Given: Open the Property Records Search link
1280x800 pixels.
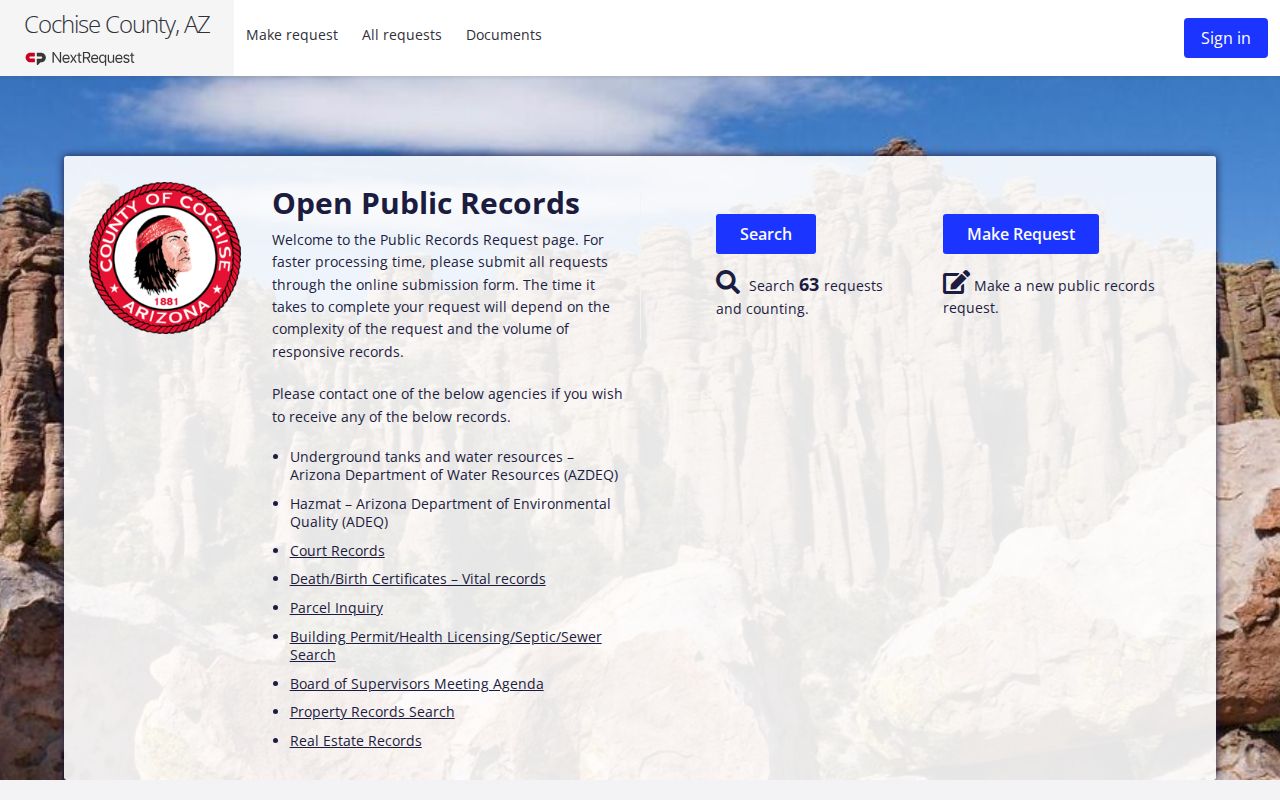Looking at the screenshot, I should click(372, 712).
